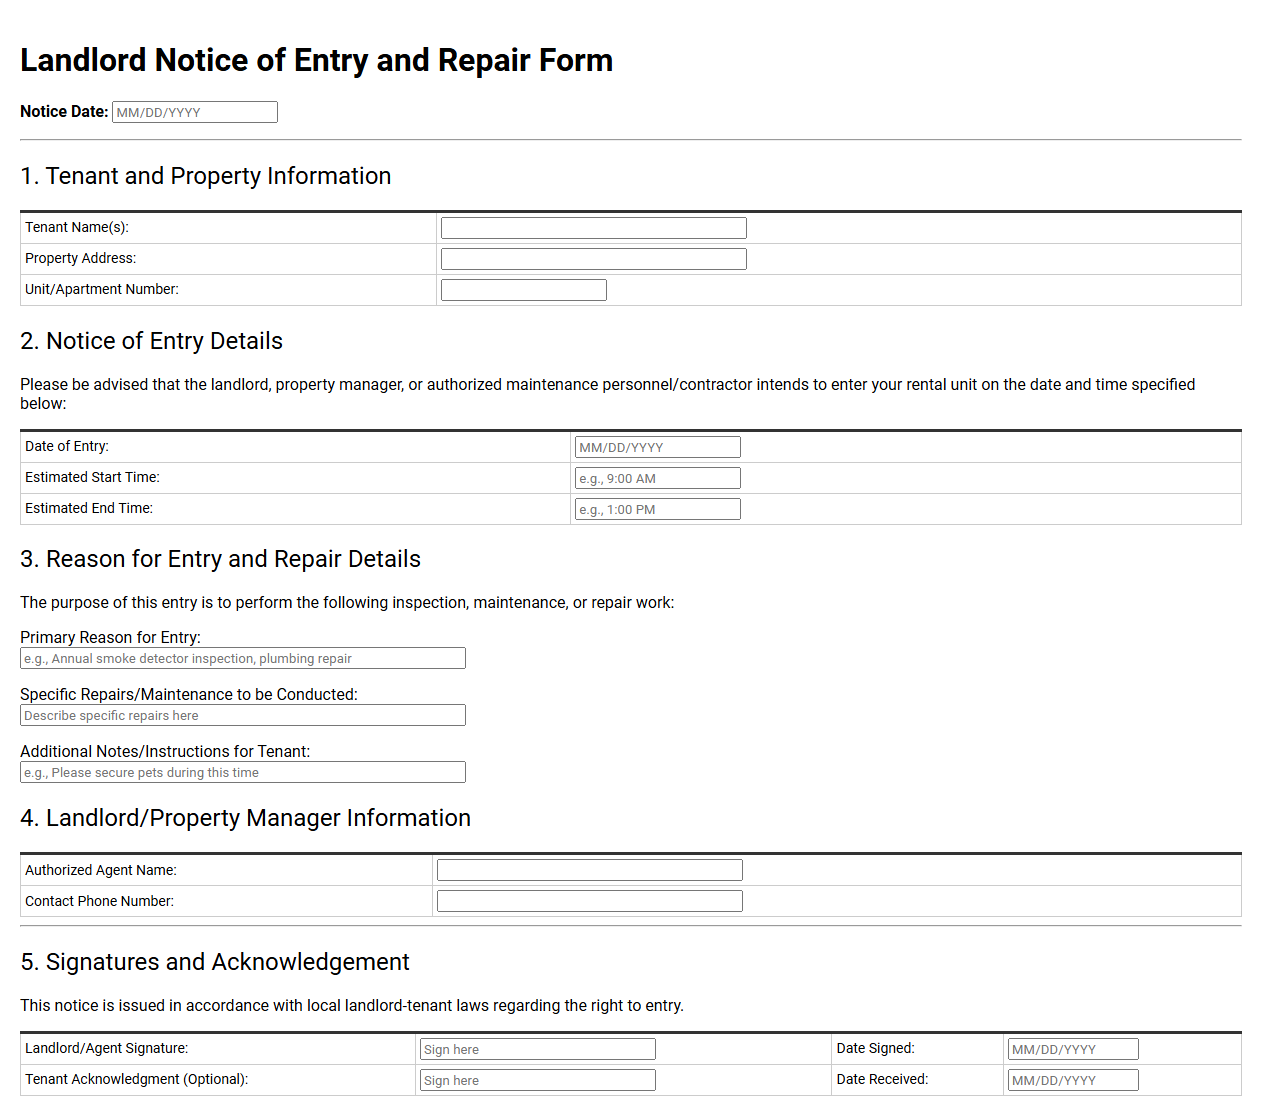The height and width of the screenshot is (1120, 1262).
Task: Click the 'Date of Entry:' label cell
Action: click(x=295, y=447)
